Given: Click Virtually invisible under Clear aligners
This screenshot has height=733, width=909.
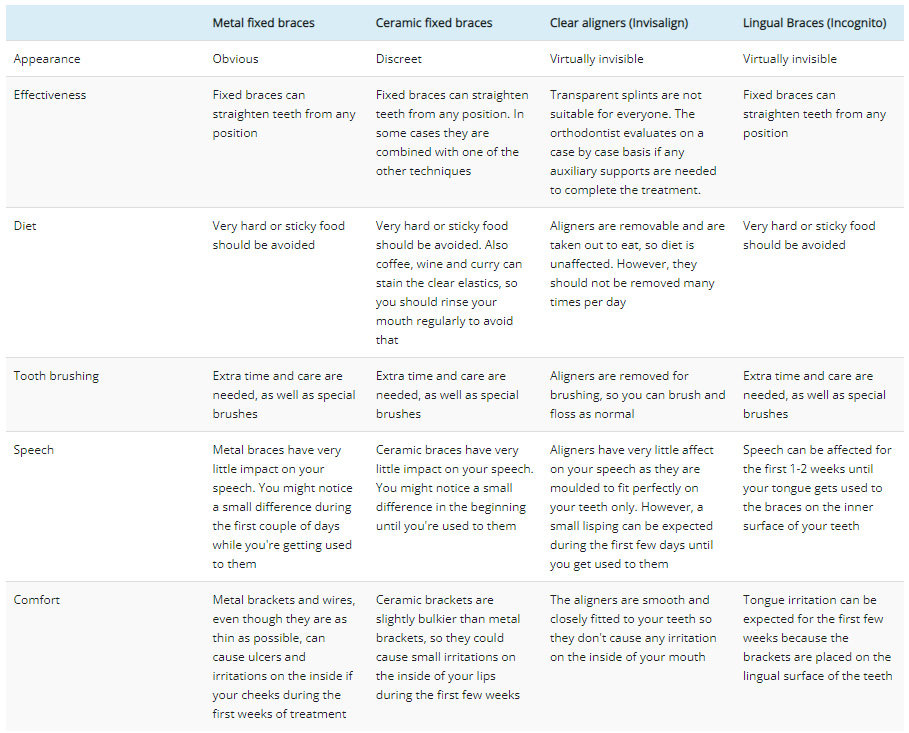Looking at the screenshot, I should pos(597,59).
